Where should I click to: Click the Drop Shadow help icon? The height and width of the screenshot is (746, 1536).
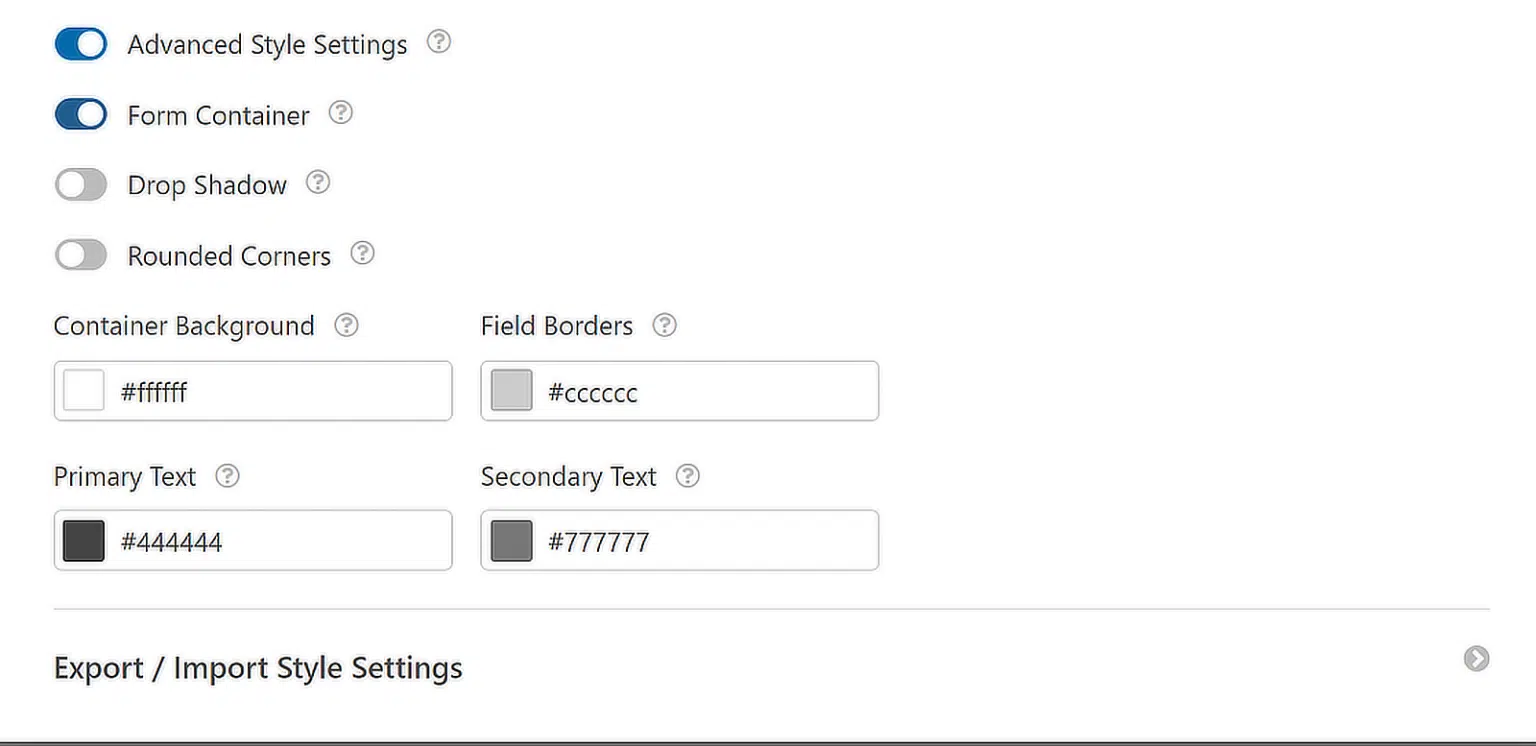[x=318, y=182]
